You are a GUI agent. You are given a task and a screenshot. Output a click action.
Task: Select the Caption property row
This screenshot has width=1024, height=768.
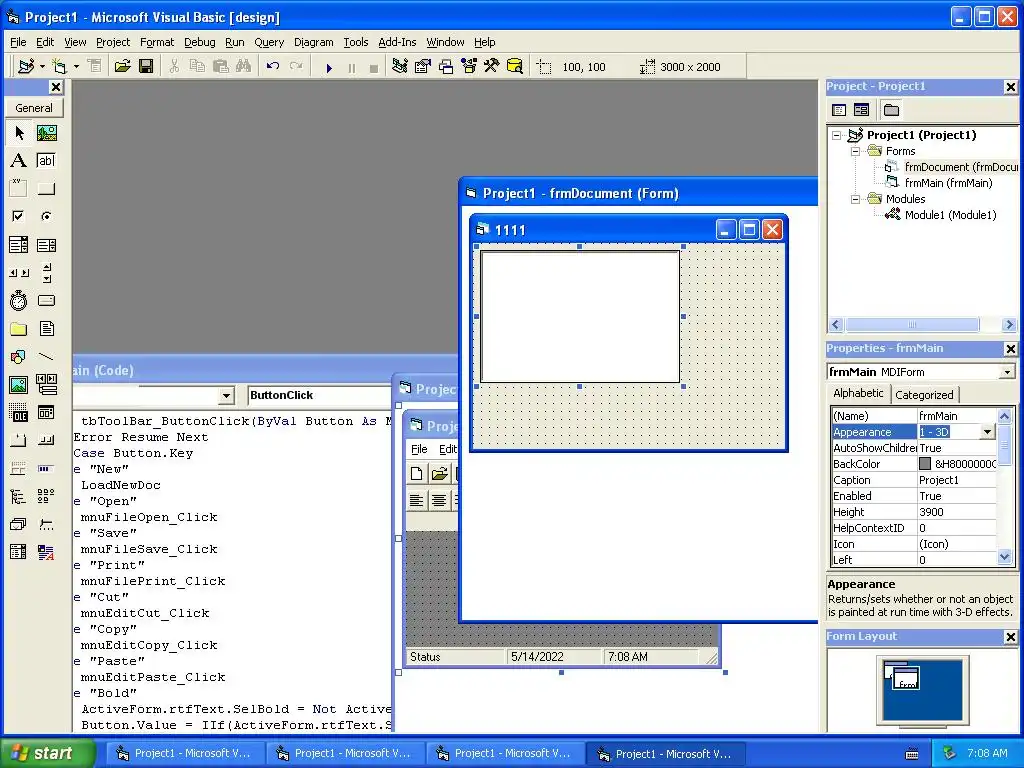914,480
